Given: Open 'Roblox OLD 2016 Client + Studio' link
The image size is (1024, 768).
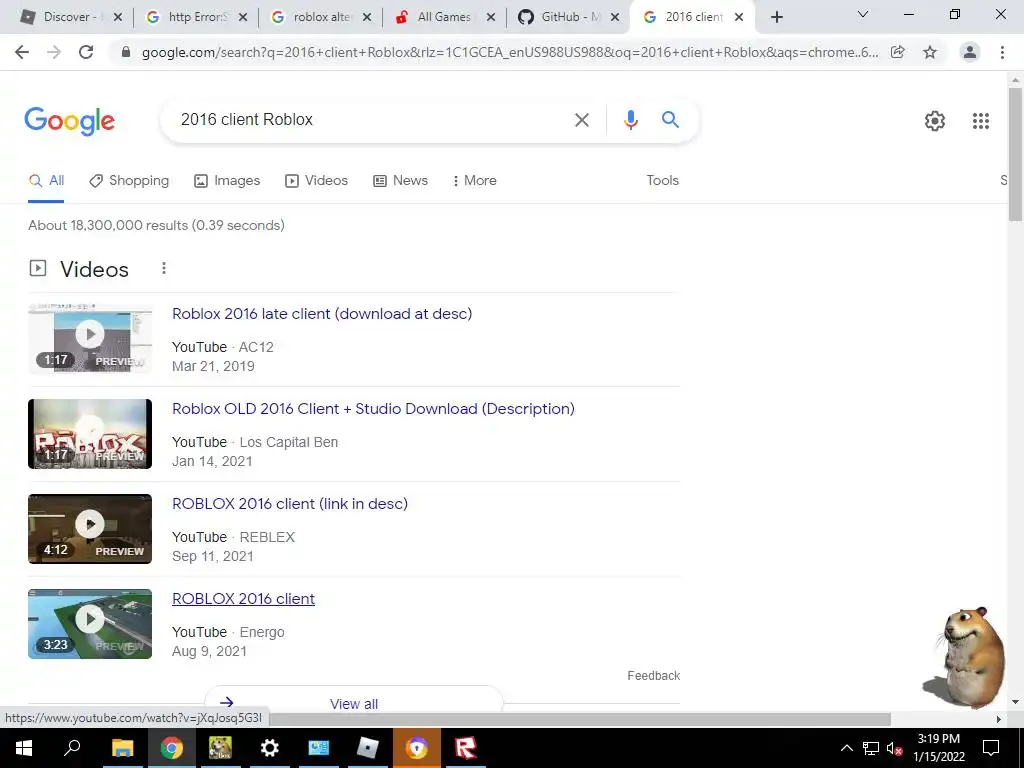Looking at the screenshot, I should (373, 409).
